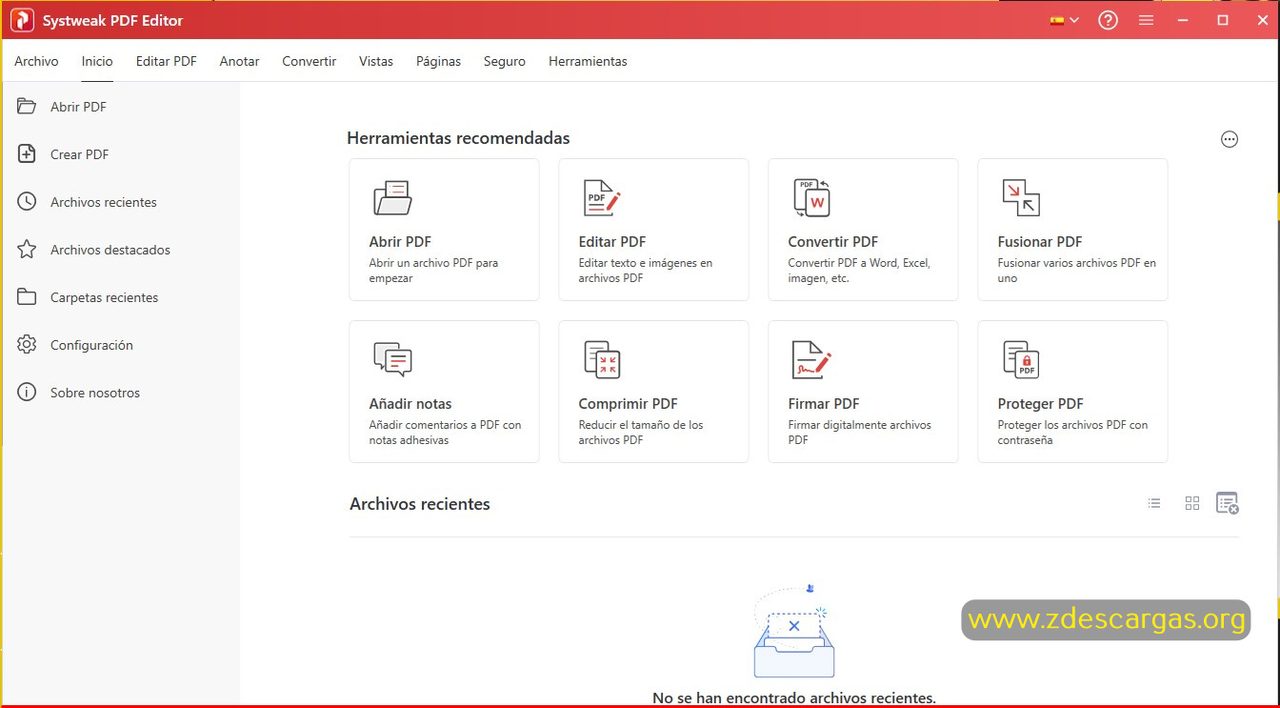Click the info icon for Sobre nosotros

coord(27,392)
